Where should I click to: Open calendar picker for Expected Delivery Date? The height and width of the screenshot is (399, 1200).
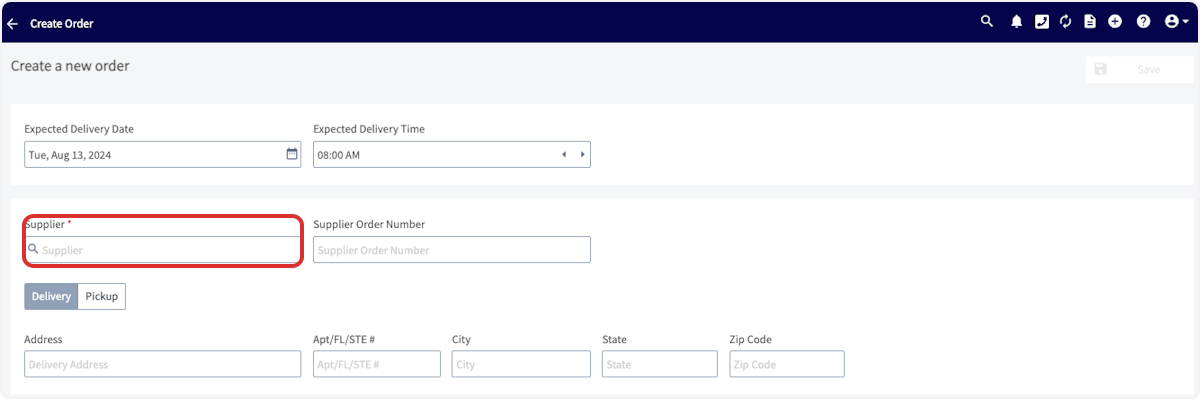(x=292, y=154)
